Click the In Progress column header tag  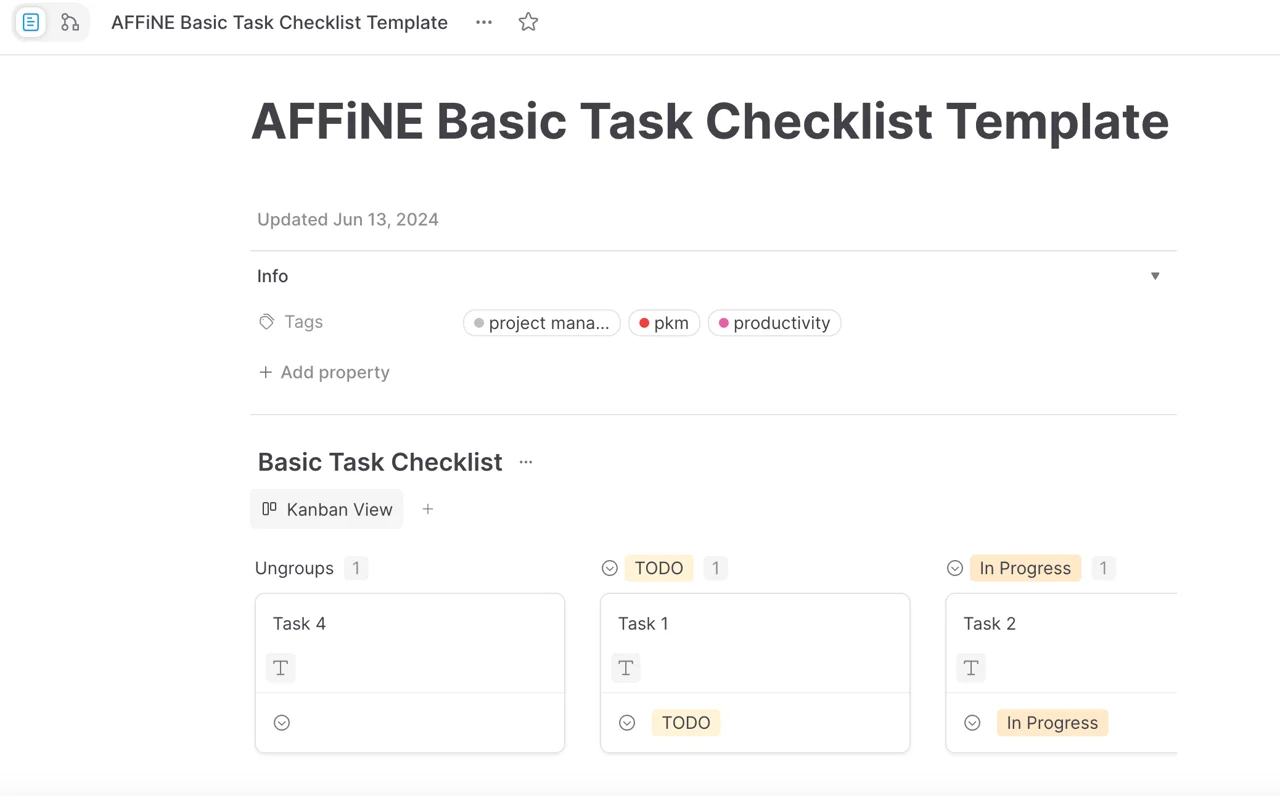(x=1025, y=568)
